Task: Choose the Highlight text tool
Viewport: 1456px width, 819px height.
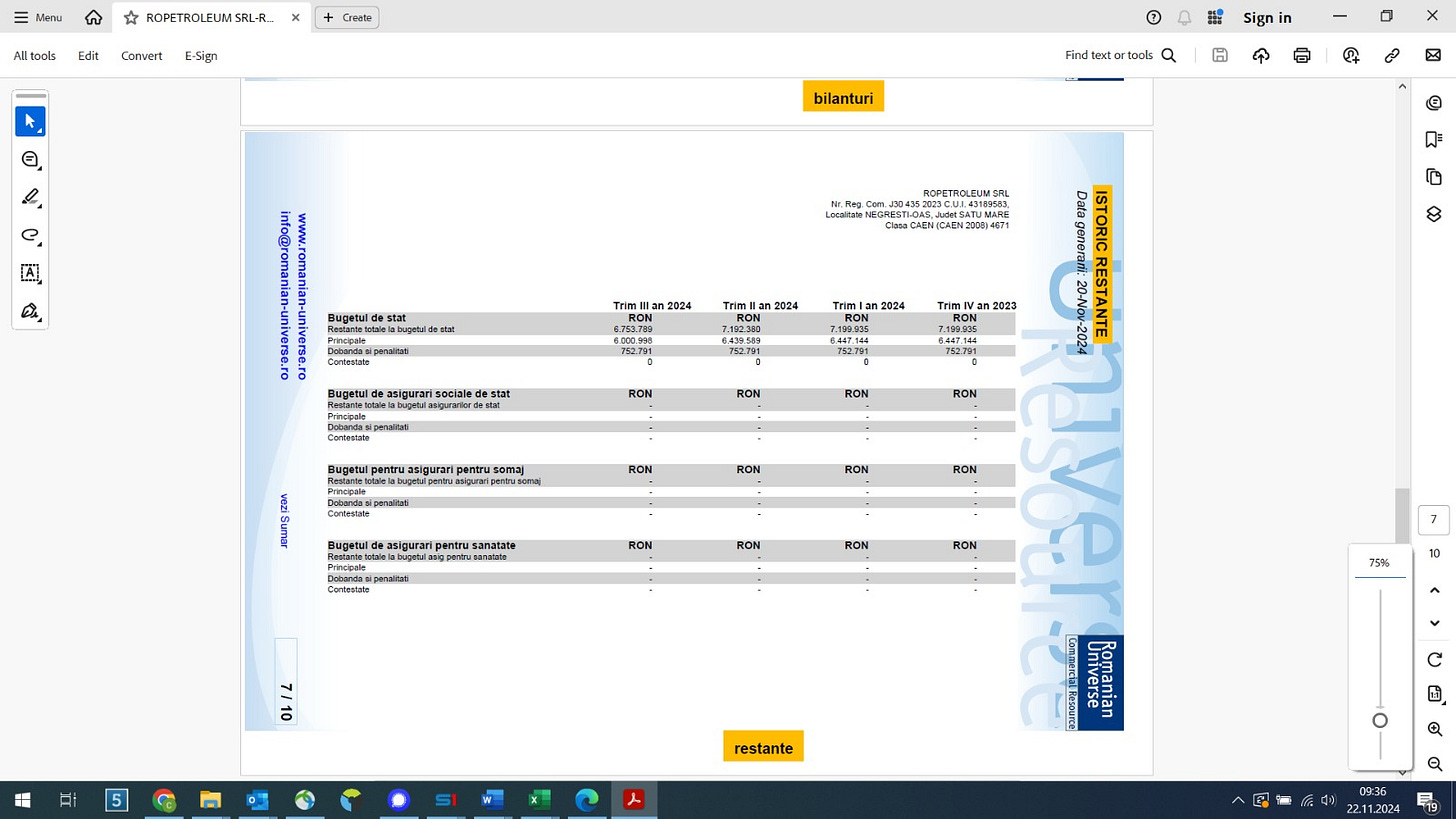Action: 30,197
